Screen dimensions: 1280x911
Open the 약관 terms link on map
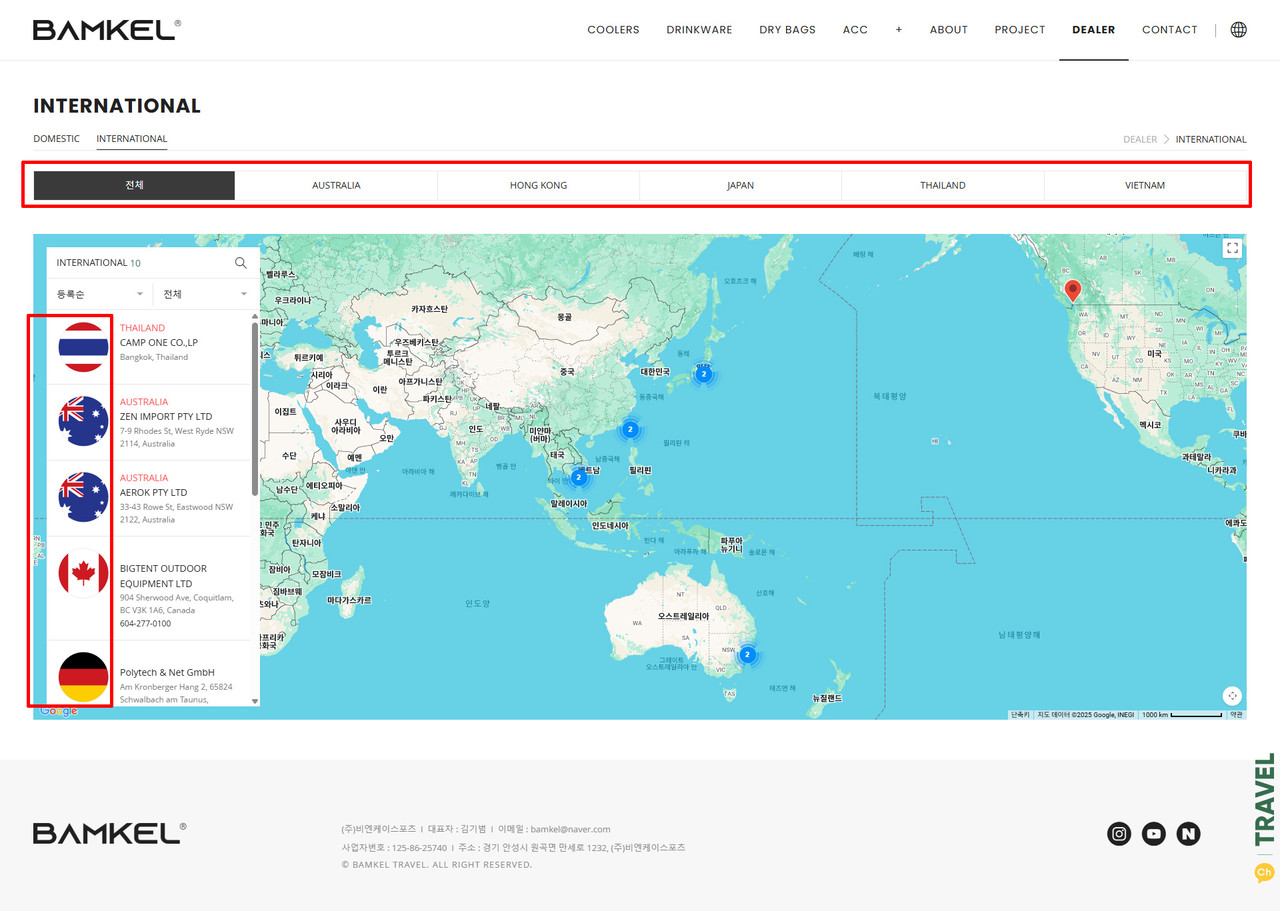coord(1236,714)
